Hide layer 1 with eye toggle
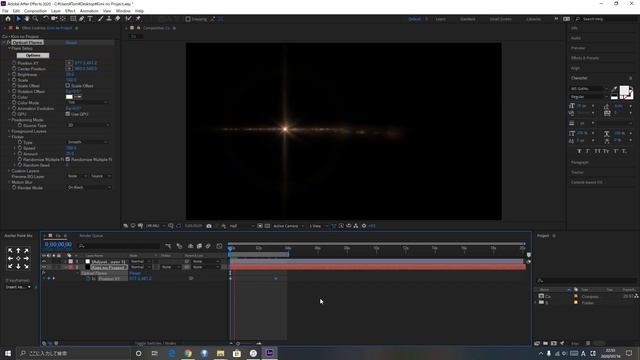This screenshot has height=360, width=640. point(44,262)
